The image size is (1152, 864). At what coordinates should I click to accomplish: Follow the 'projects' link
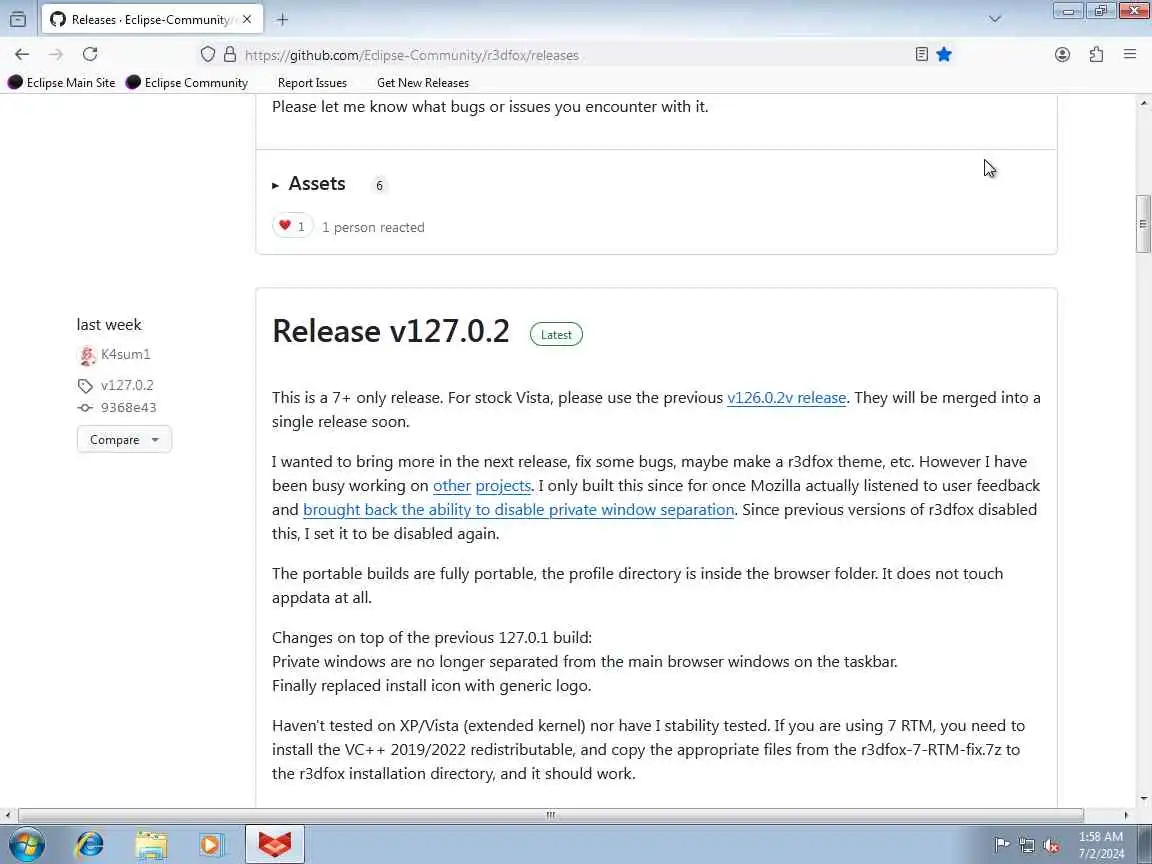point(503,486)
